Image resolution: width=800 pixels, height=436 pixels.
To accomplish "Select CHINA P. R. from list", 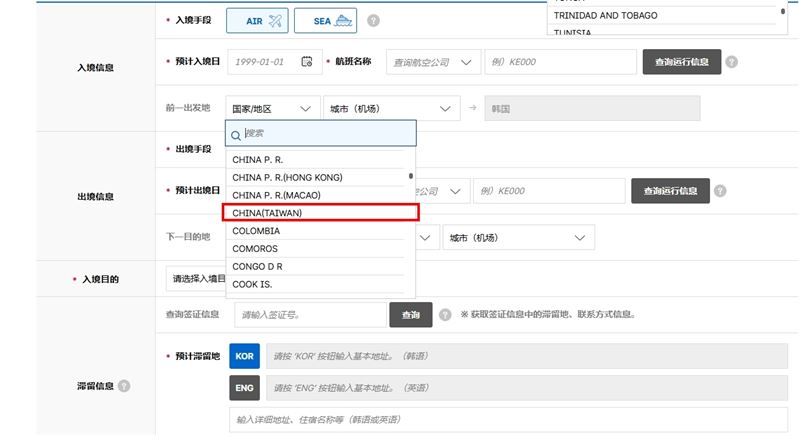I will [316, 160].
